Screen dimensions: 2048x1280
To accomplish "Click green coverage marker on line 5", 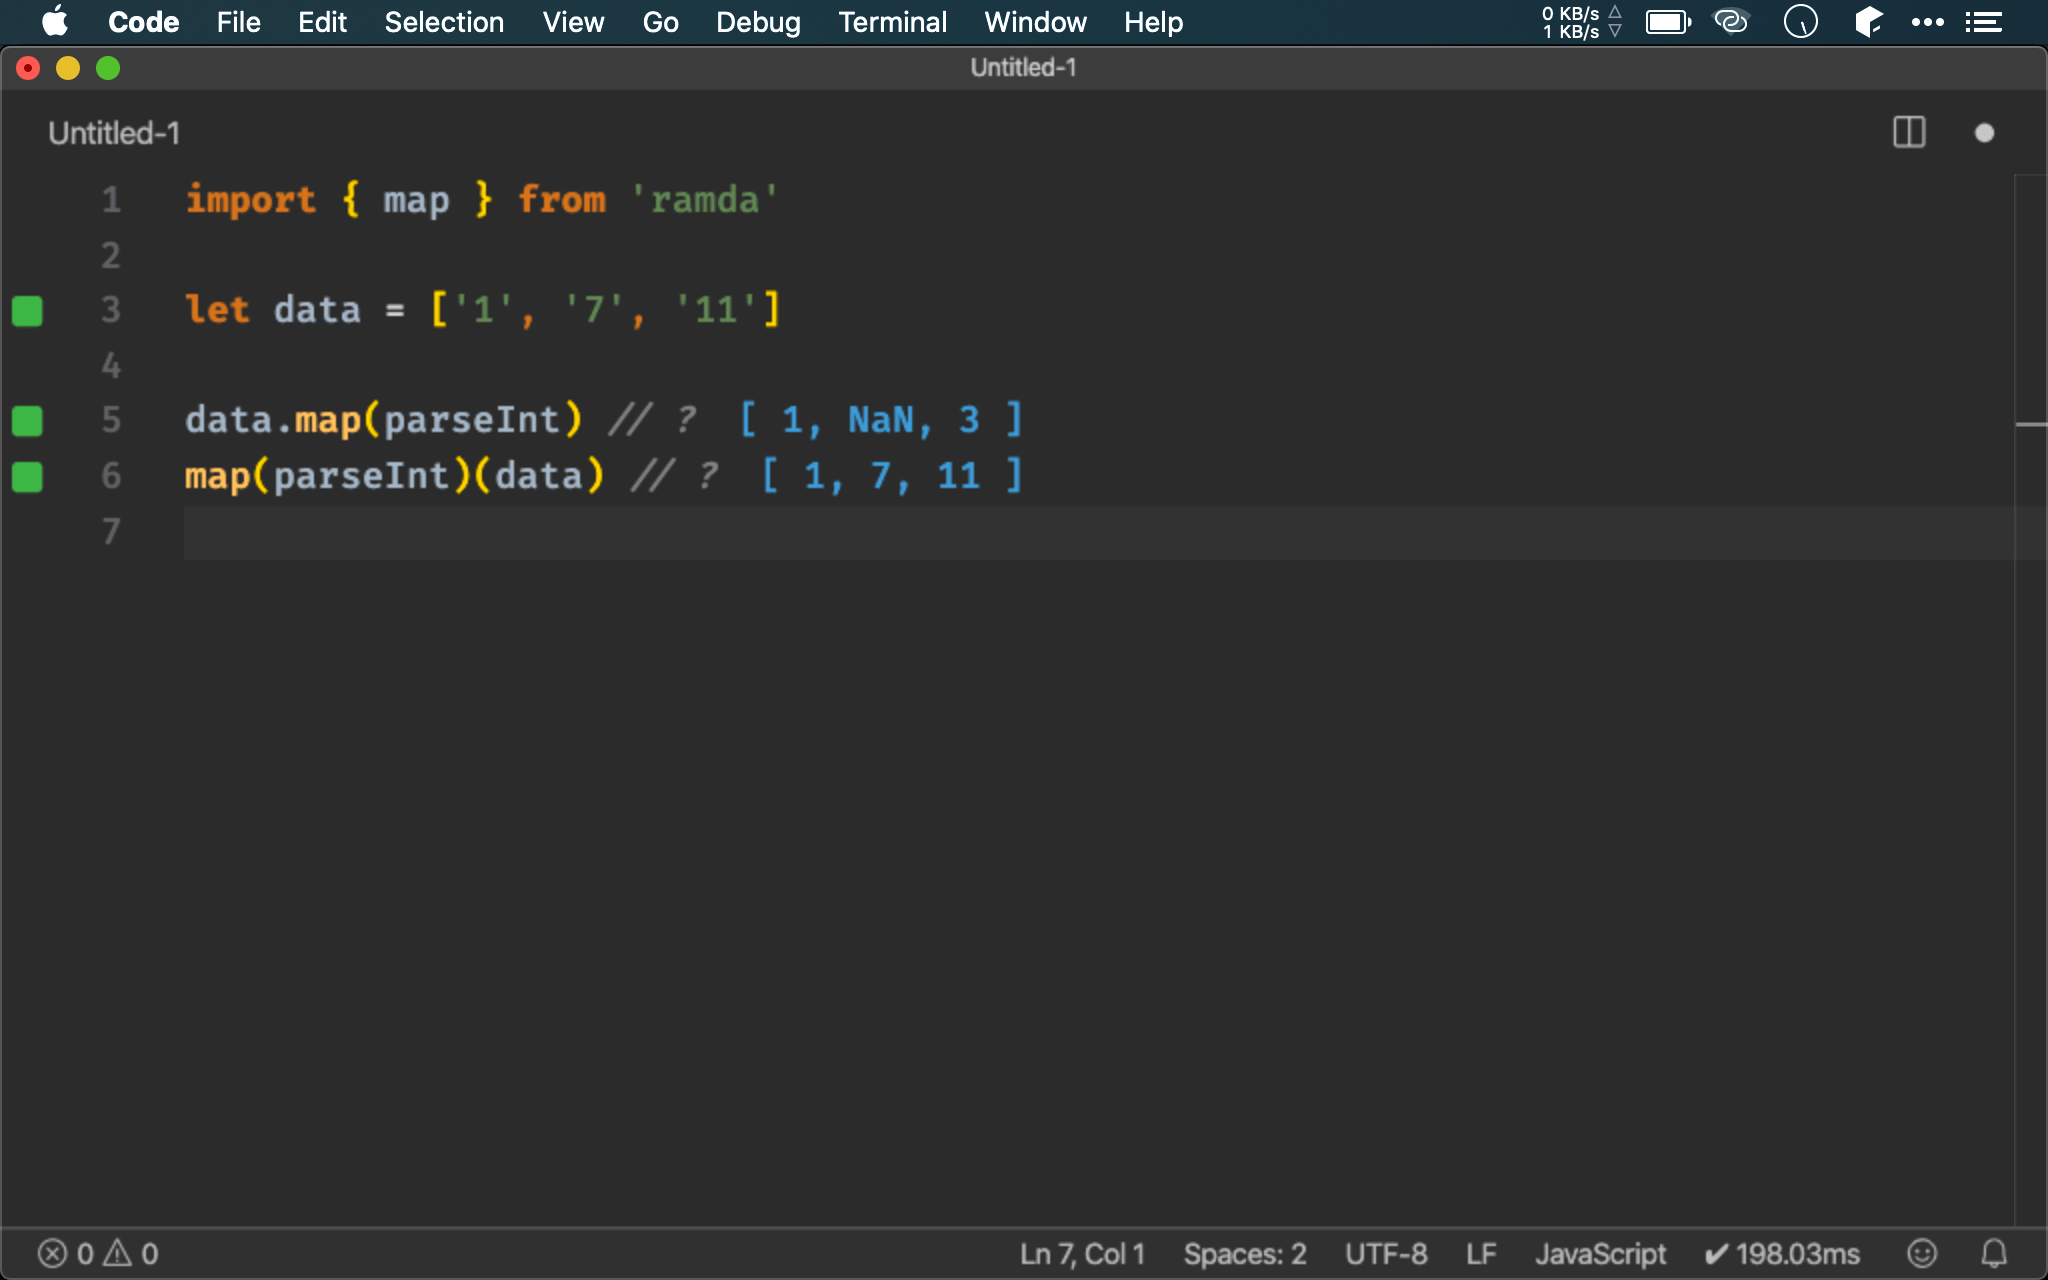I will click(x=27, y=421).
